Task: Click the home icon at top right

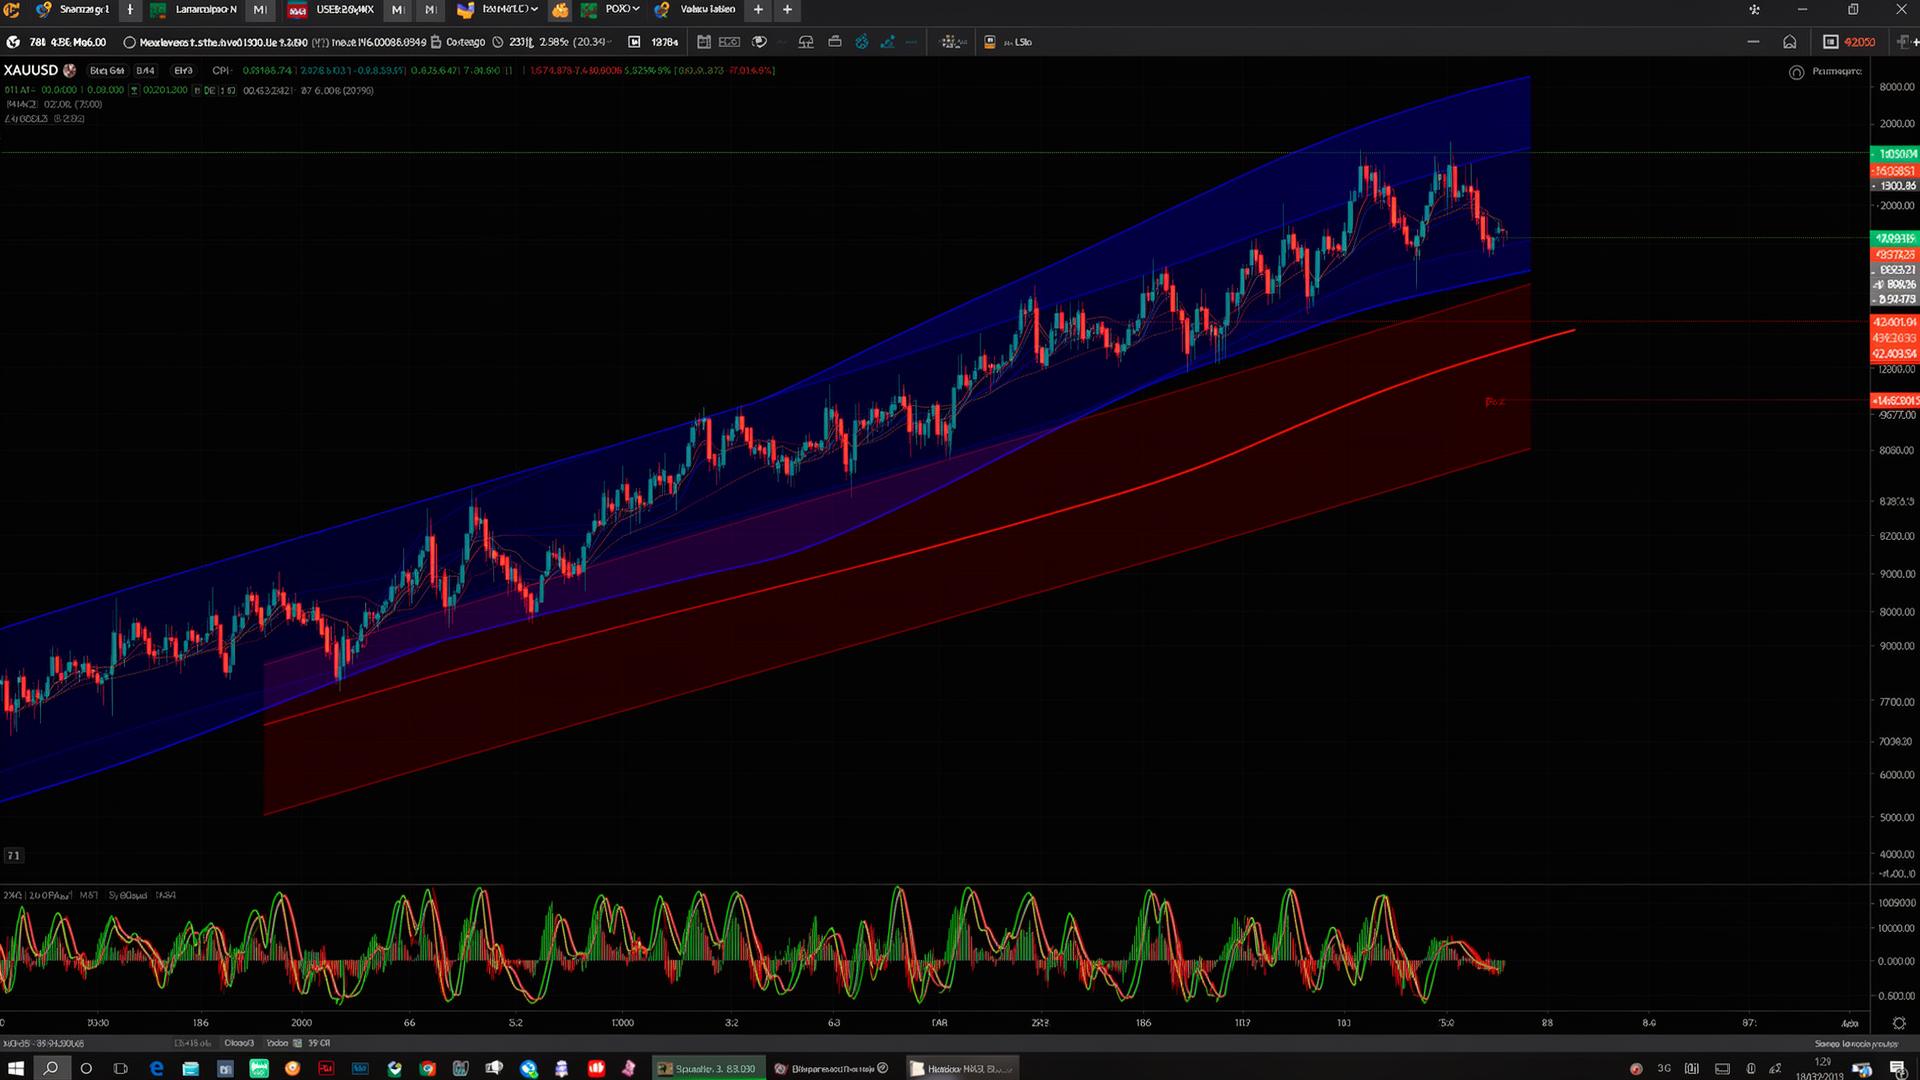Action: click(1789, 42)
